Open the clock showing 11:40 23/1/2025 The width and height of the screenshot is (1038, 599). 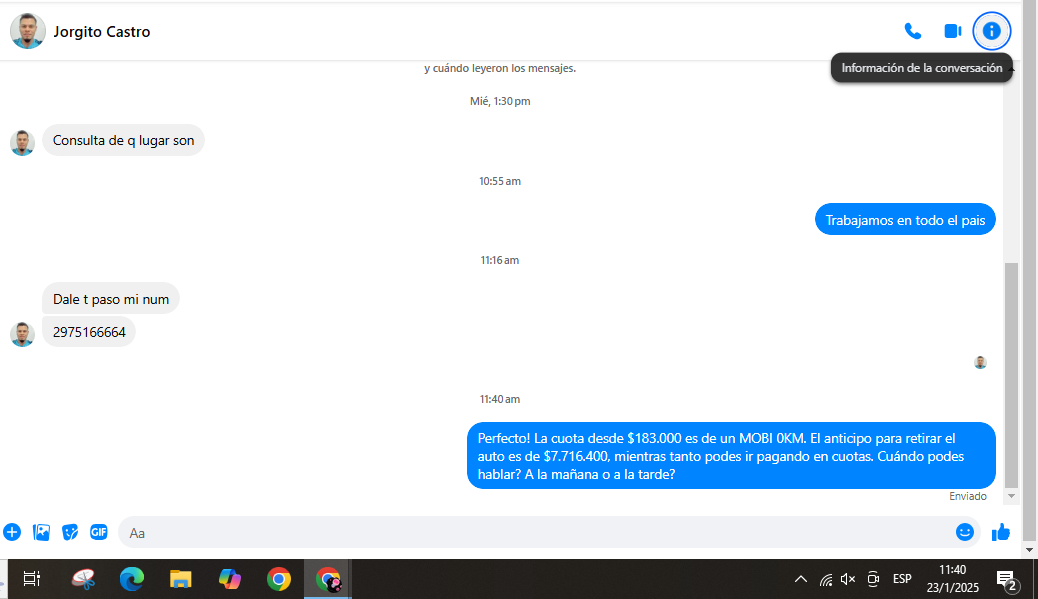[952, 578]
